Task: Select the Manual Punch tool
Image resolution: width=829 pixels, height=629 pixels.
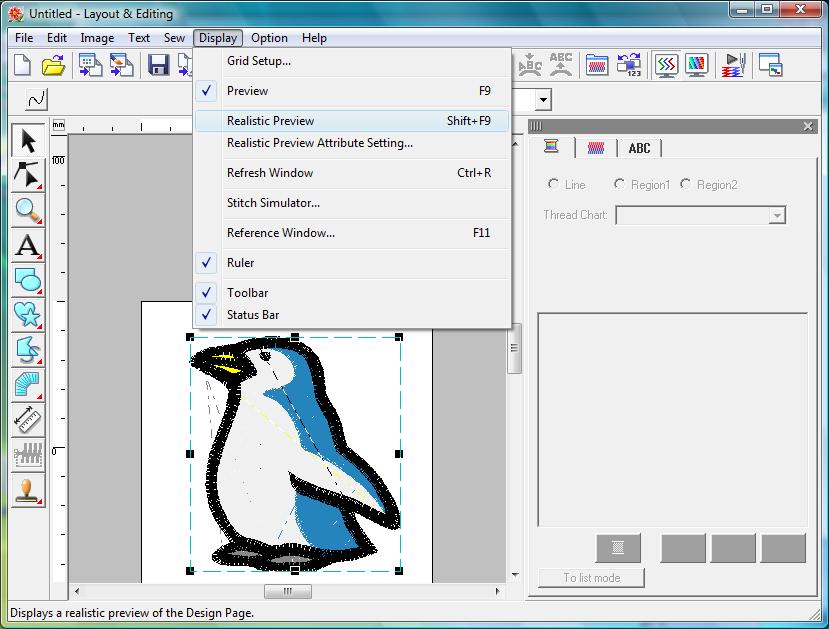Action: coord(27,385)
